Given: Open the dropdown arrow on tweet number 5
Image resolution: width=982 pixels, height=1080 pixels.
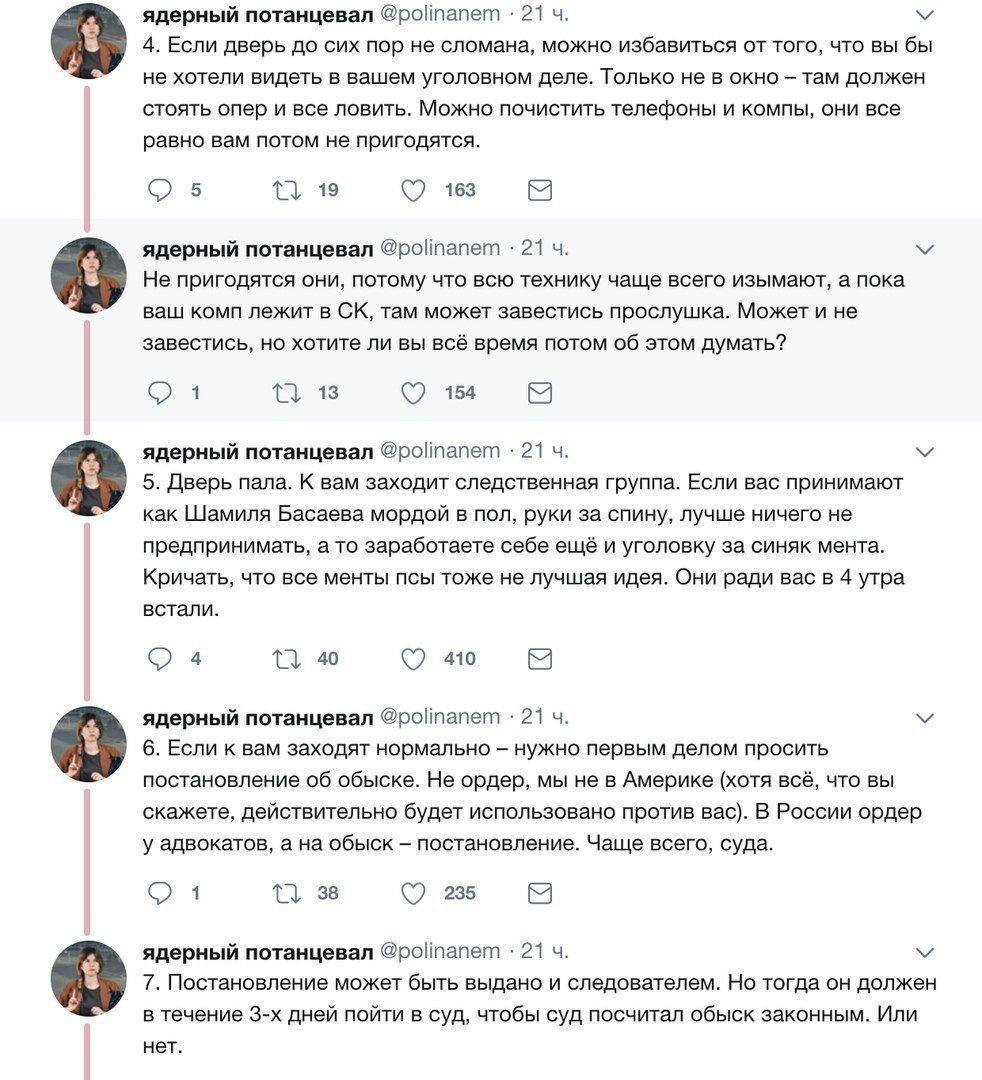Looking at the screenshot, I should 925,452.
